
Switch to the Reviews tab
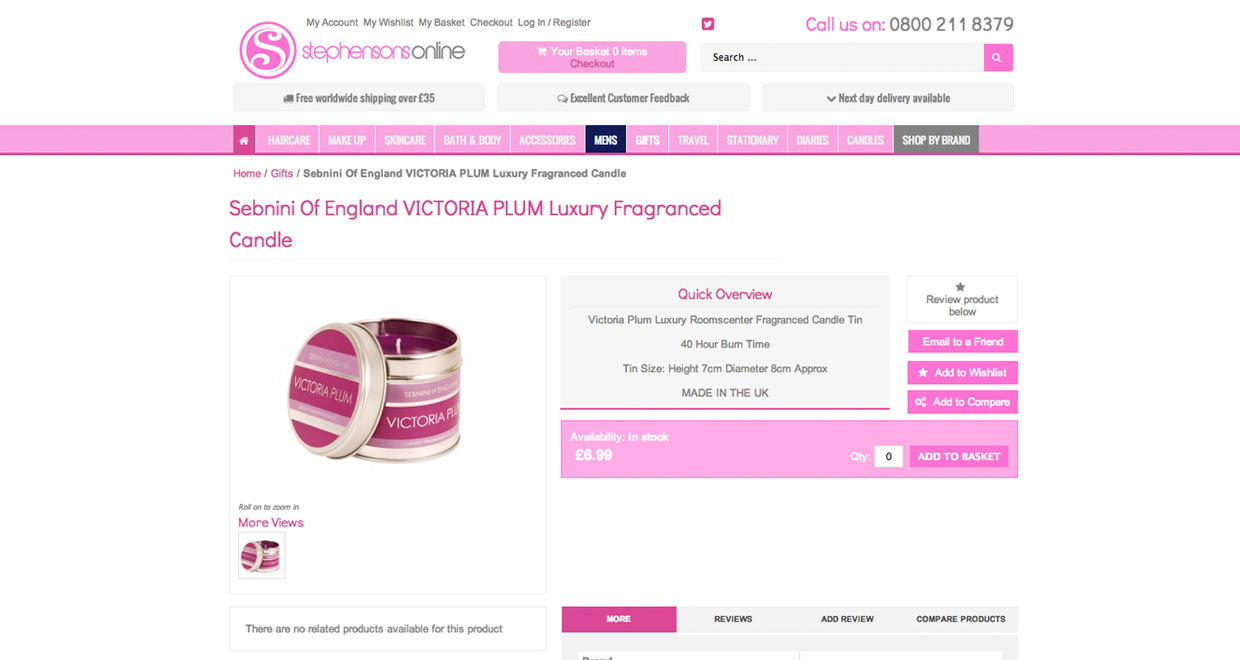[x=733, y=619]
